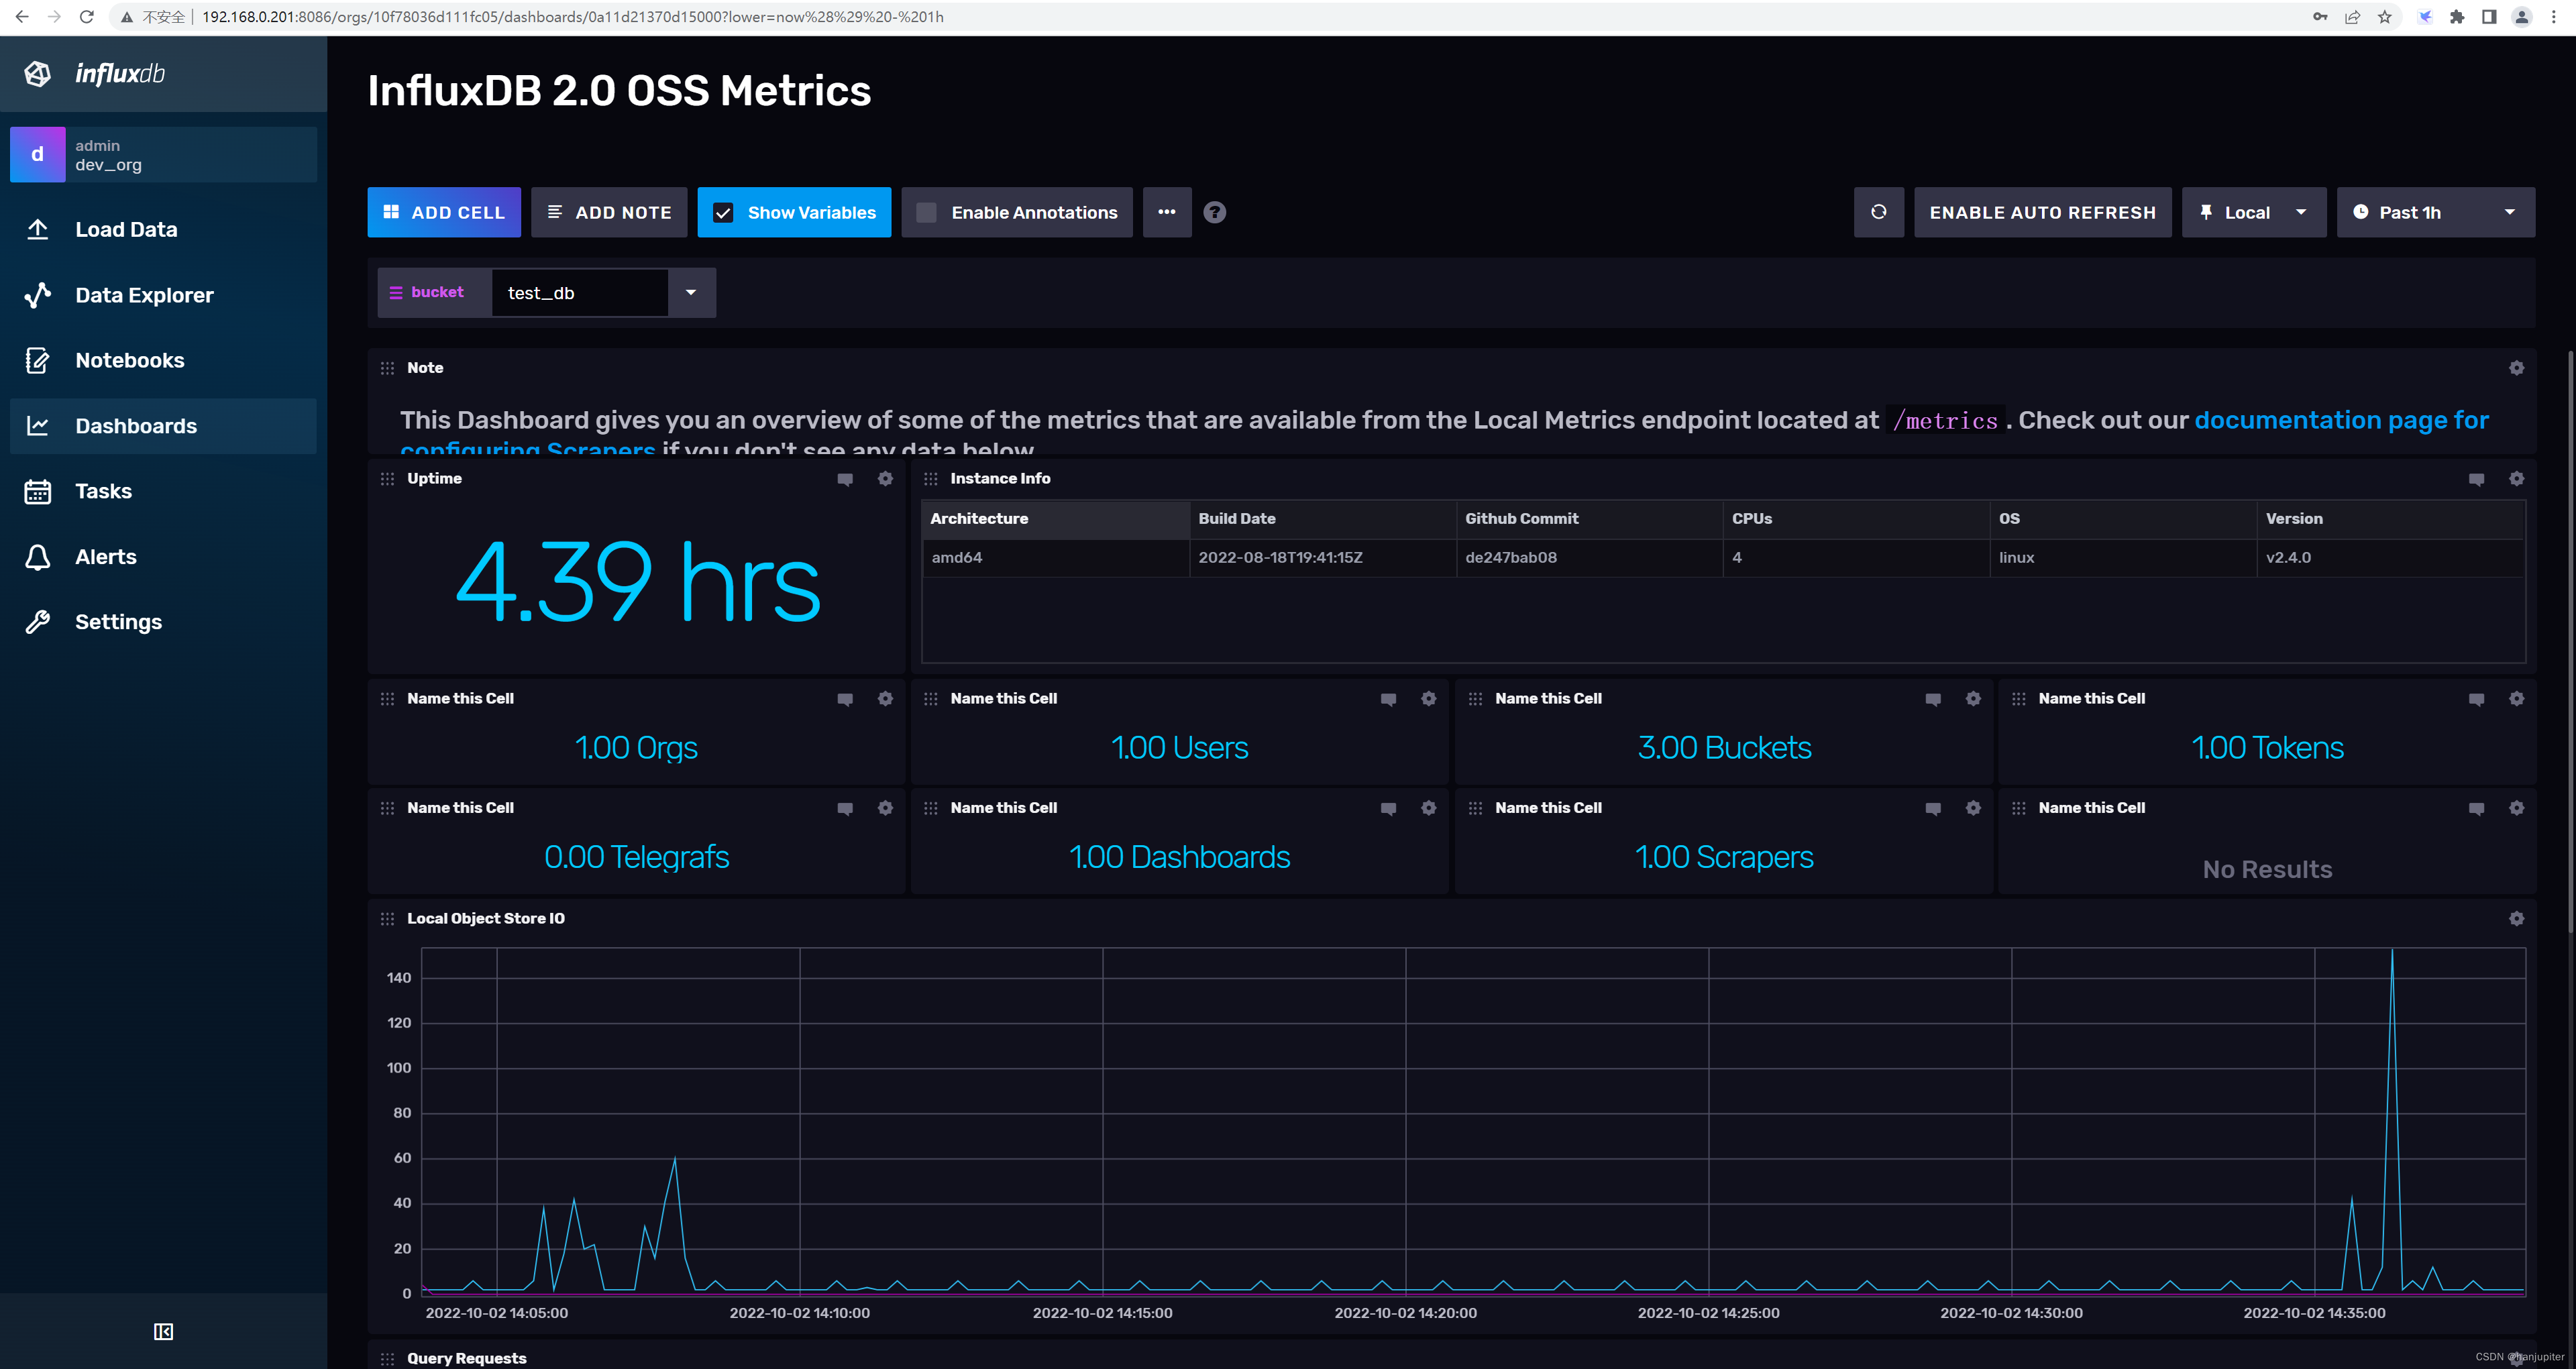The height and width of the screenshot is (1369, 2576).
Task: Open the gear settings on the 3.00 Buckets cell
Action: point(1972,699)
